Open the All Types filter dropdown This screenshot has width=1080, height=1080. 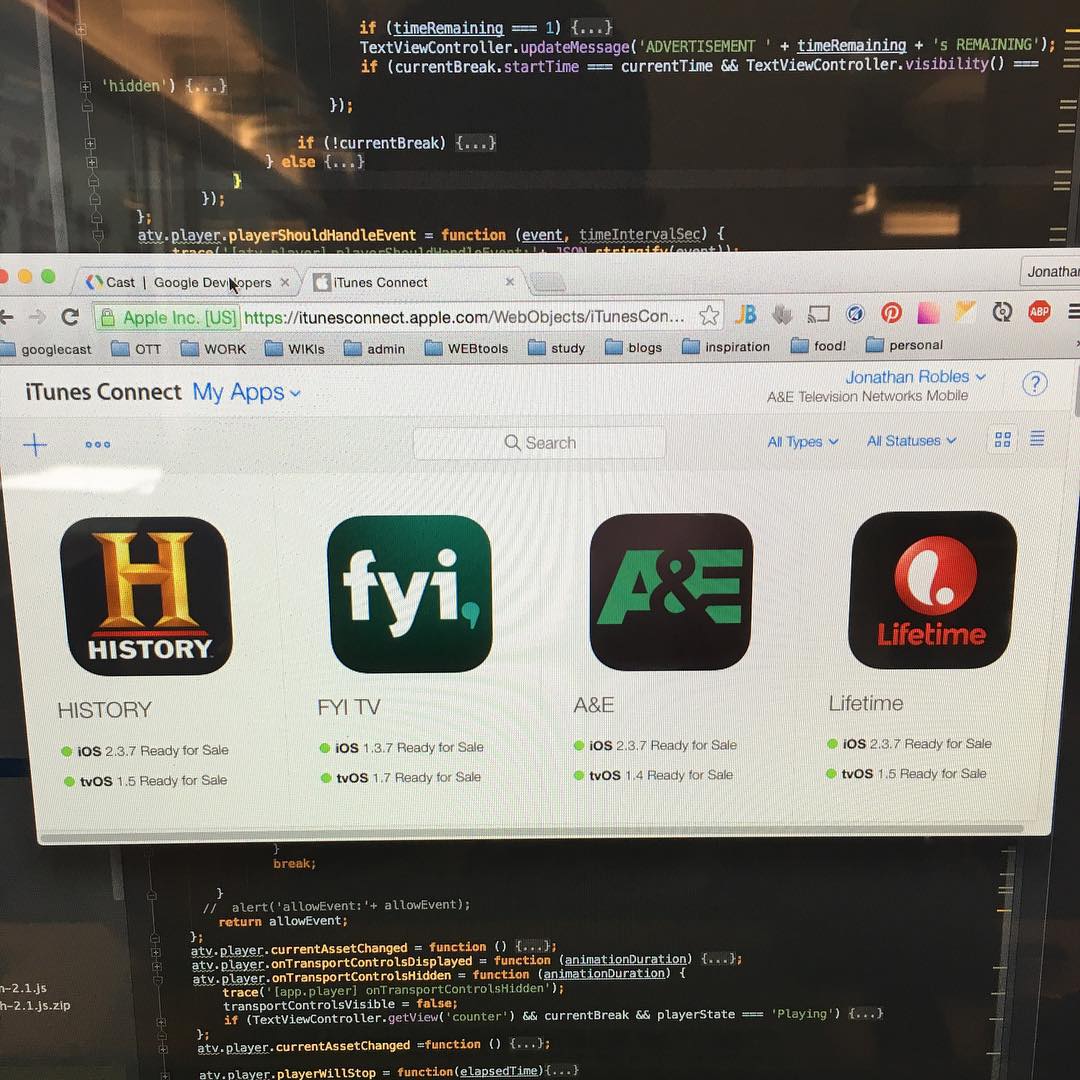(802, 441)
